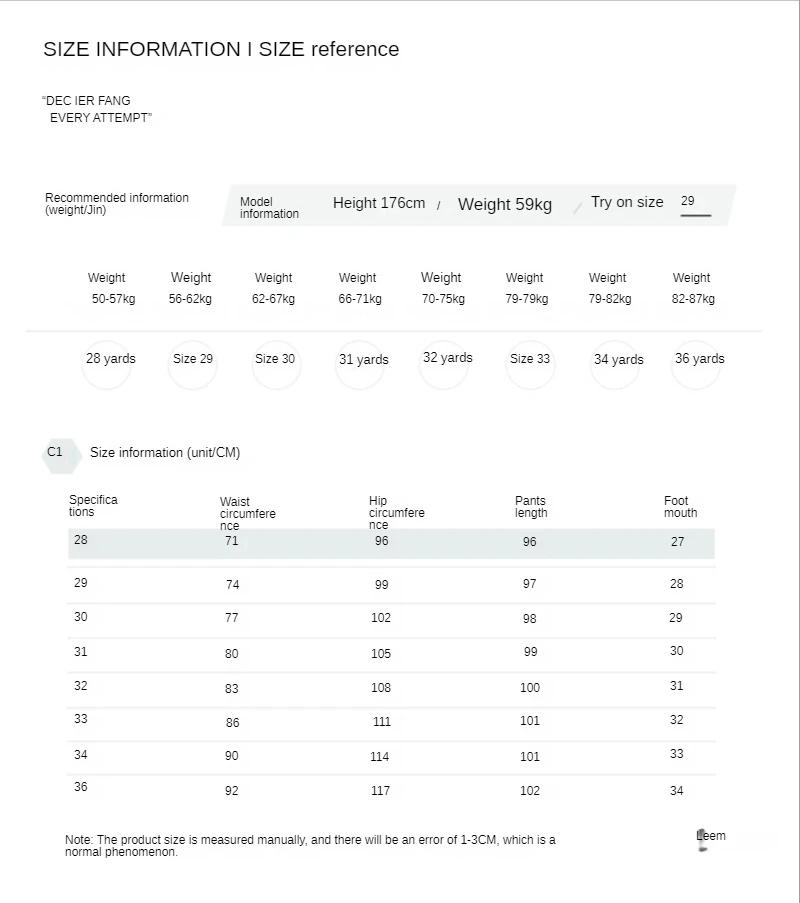Click the Weight 50-57kg label
Screen dimensions: 800x903
tap(113, 288)
